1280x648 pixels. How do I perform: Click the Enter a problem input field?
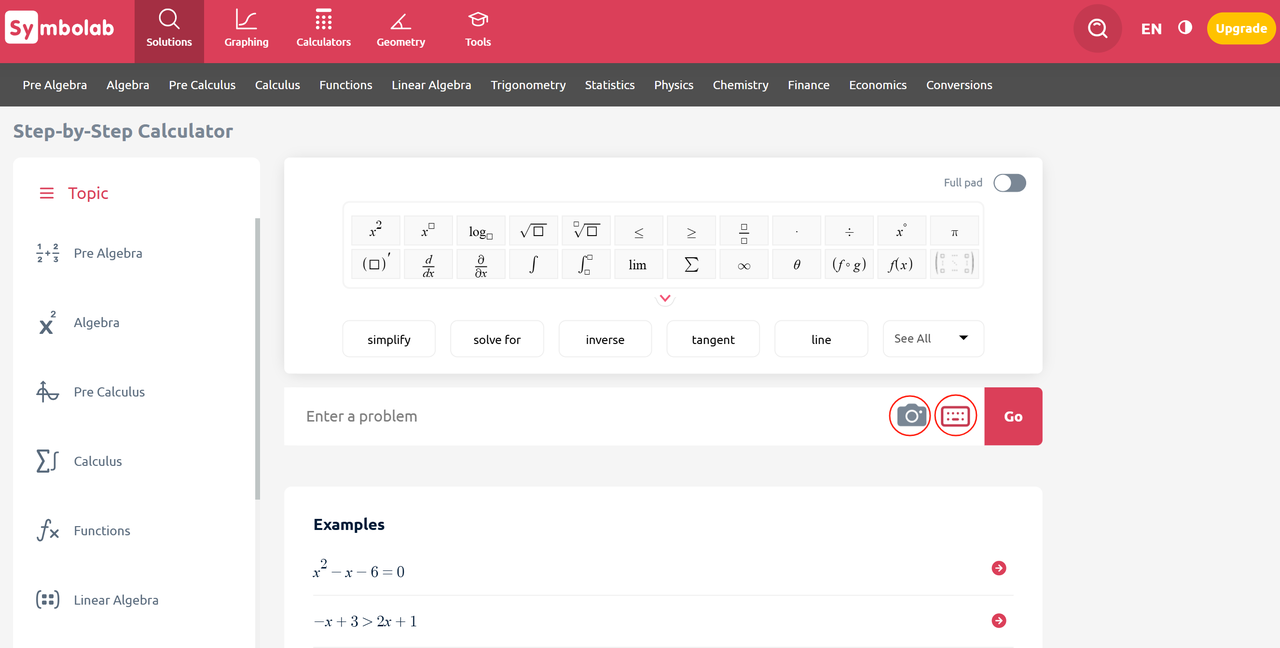click(x=580, y=416)
